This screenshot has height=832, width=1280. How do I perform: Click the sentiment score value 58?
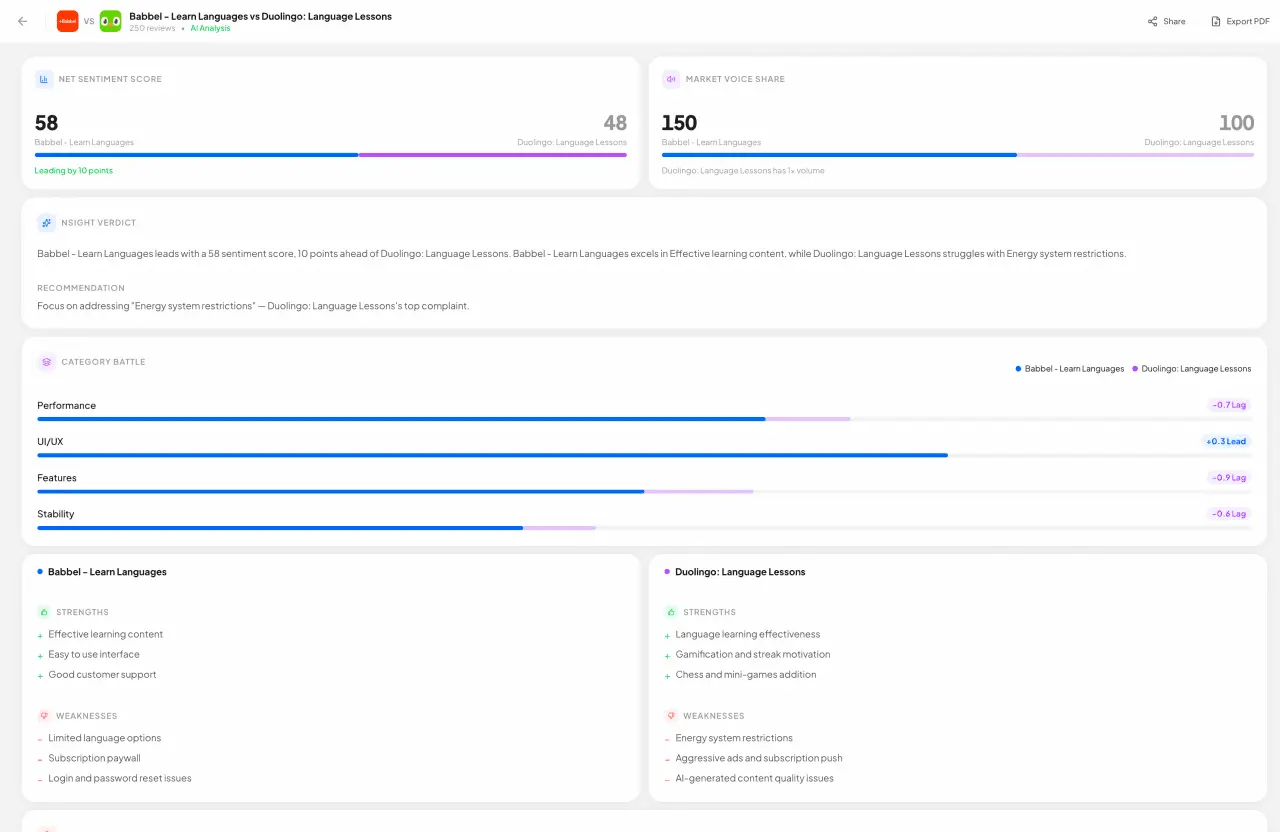47,123
